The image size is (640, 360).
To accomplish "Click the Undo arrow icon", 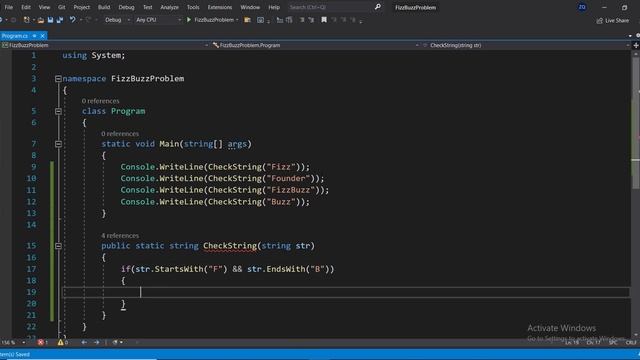I will coord(72,20).
